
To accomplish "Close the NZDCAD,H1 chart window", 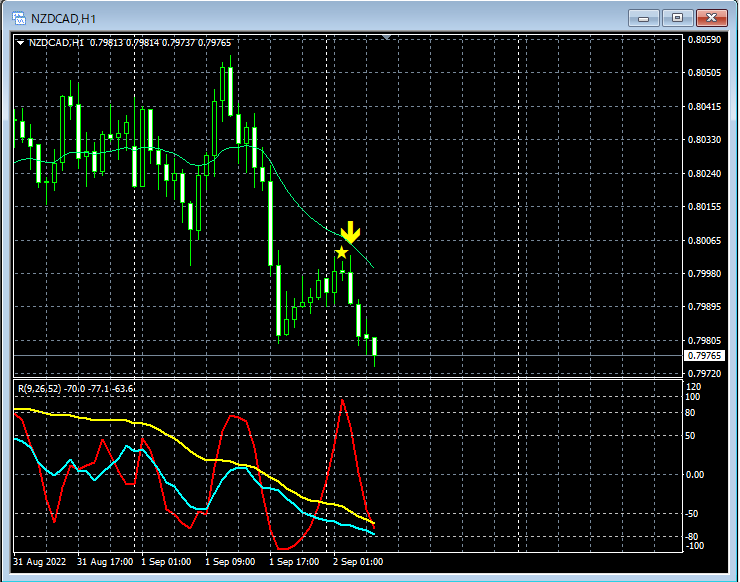I will (711, 18).
